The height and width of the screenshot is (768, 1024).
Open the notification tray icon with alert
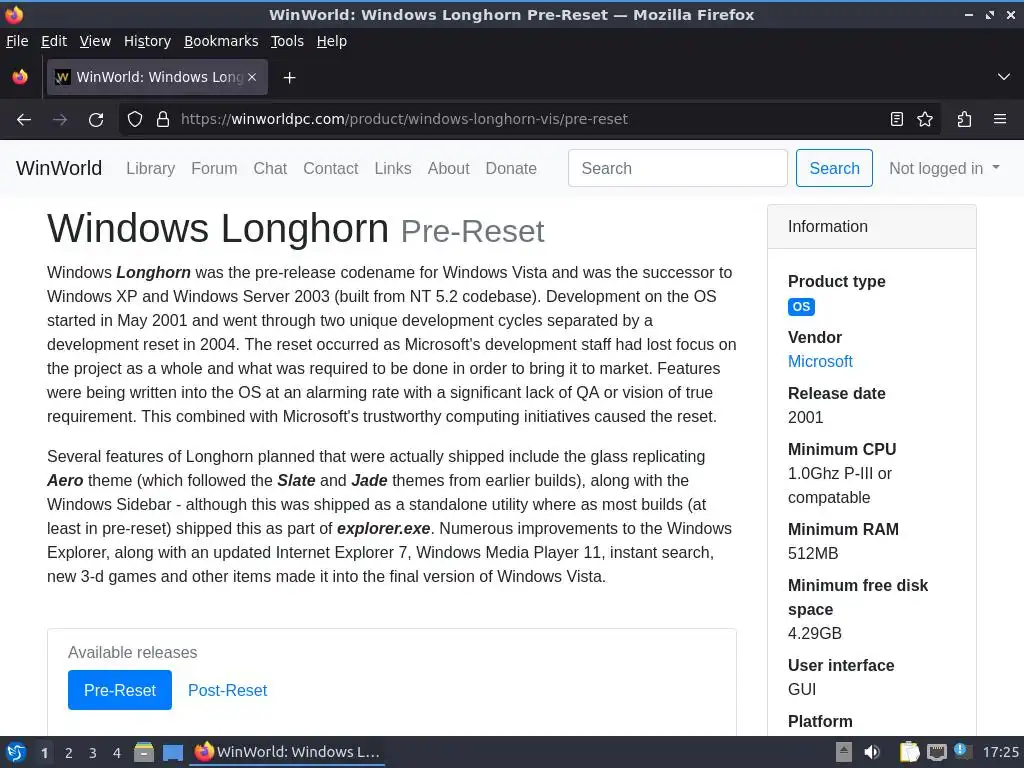pos(963,751)
